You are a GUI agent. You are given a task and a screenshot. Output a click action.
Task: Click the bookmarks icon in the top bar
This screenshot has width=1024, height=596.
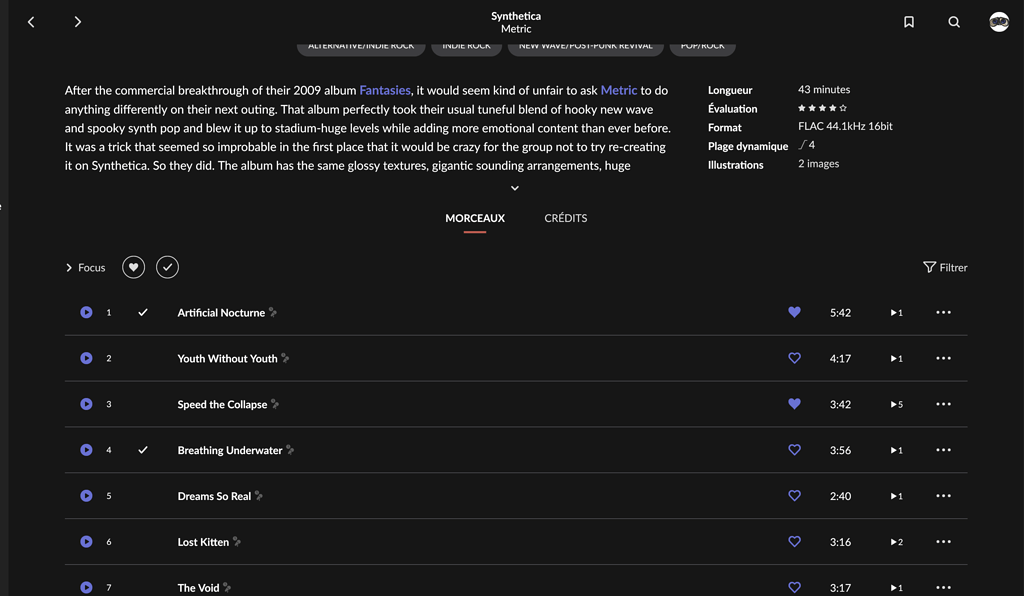pos(908,21)
